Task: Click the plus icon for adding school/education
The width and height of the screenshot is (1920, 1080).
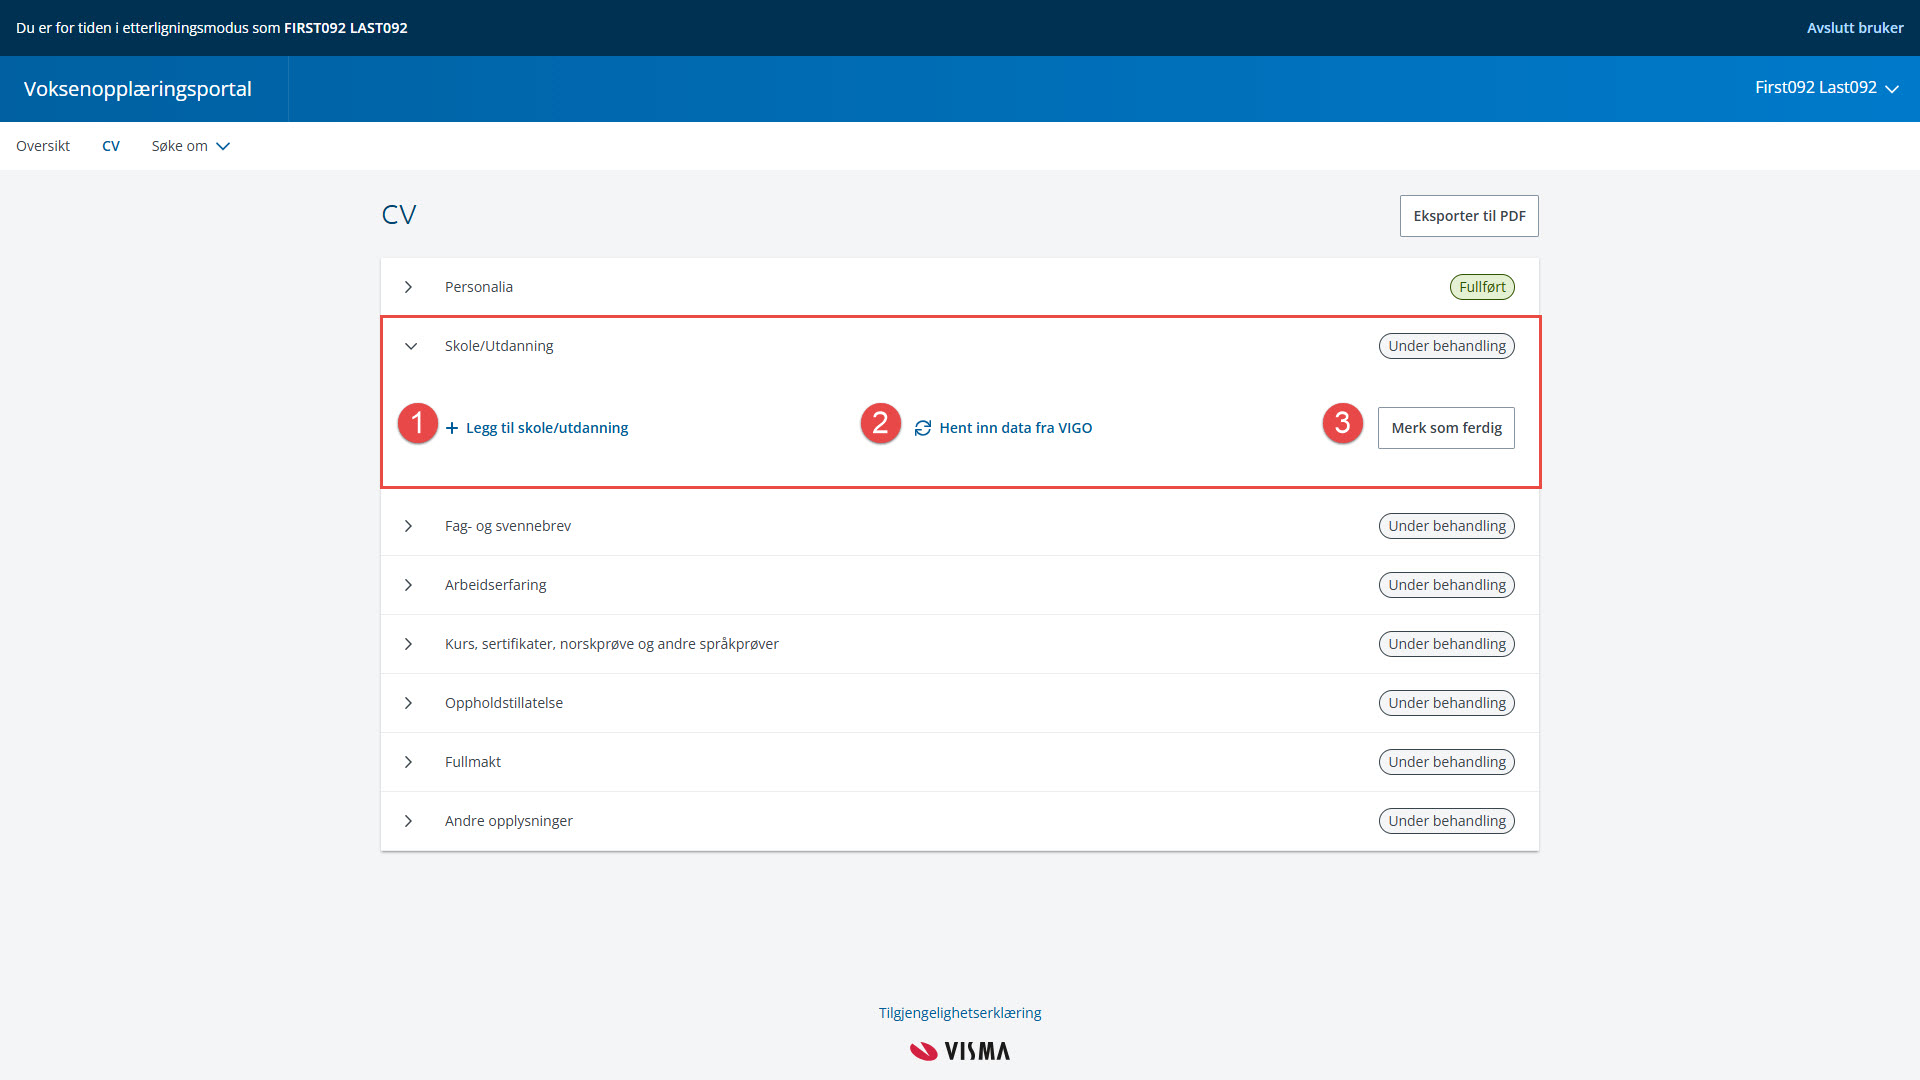Action: [452, 428]
